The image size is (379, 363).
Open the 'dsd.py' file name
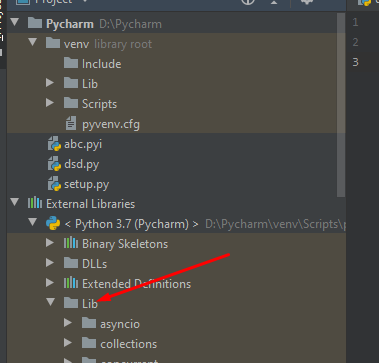coord(82,164)
